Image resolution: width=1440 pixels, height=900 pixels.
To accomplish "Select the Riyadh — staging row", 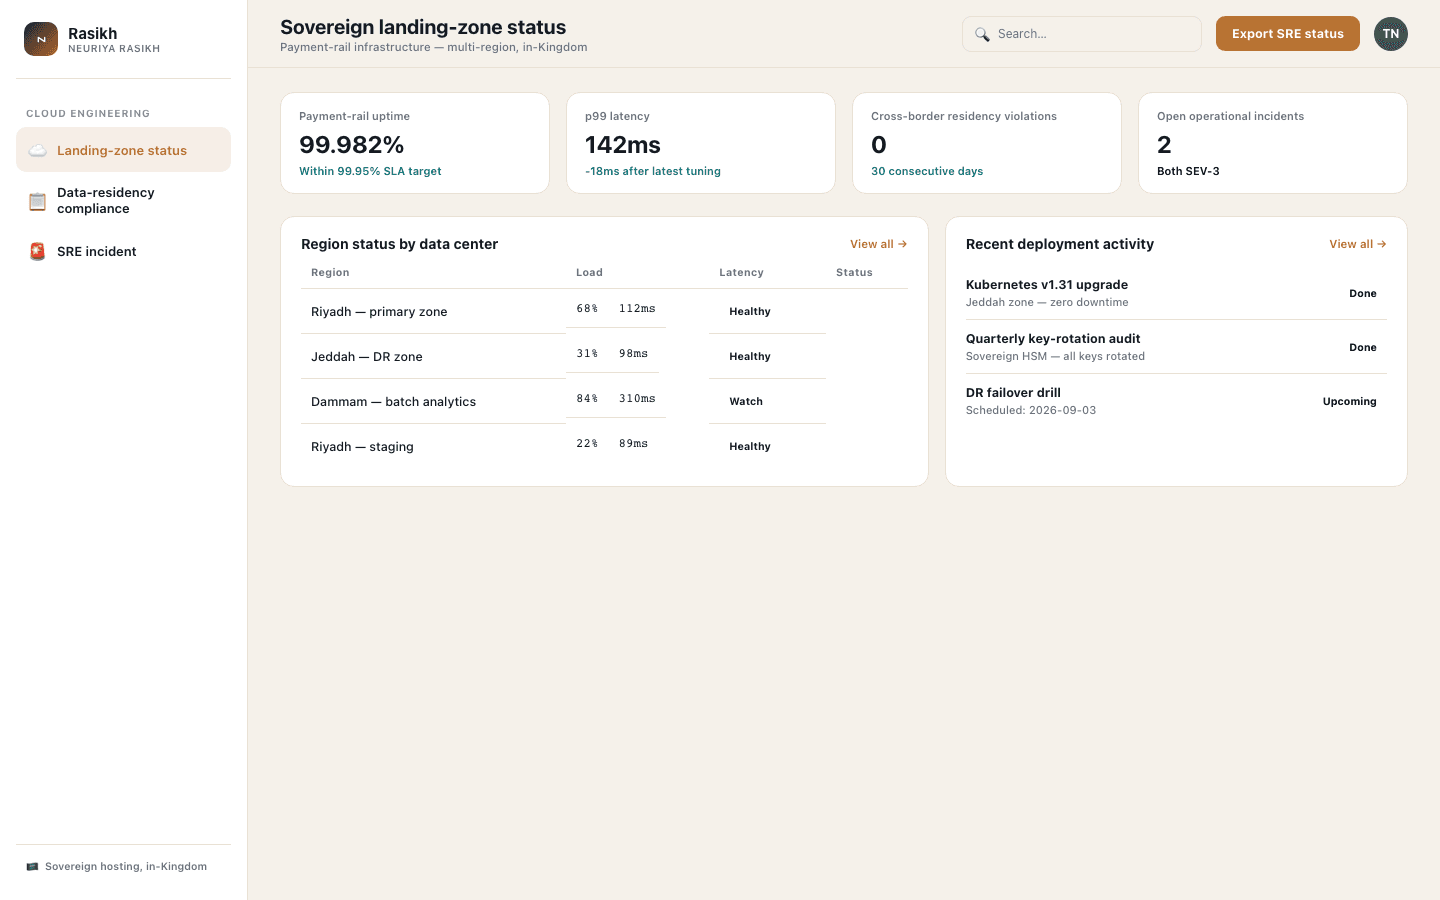I will (604, 446).
